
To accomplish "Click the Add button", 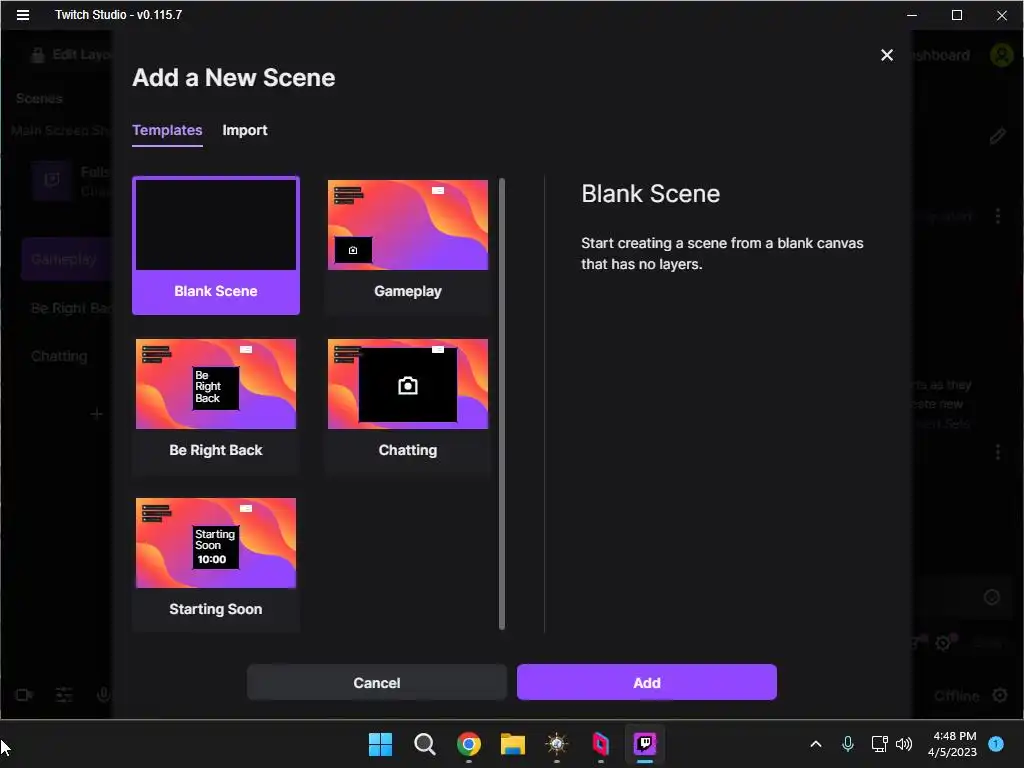I will 647,682.
